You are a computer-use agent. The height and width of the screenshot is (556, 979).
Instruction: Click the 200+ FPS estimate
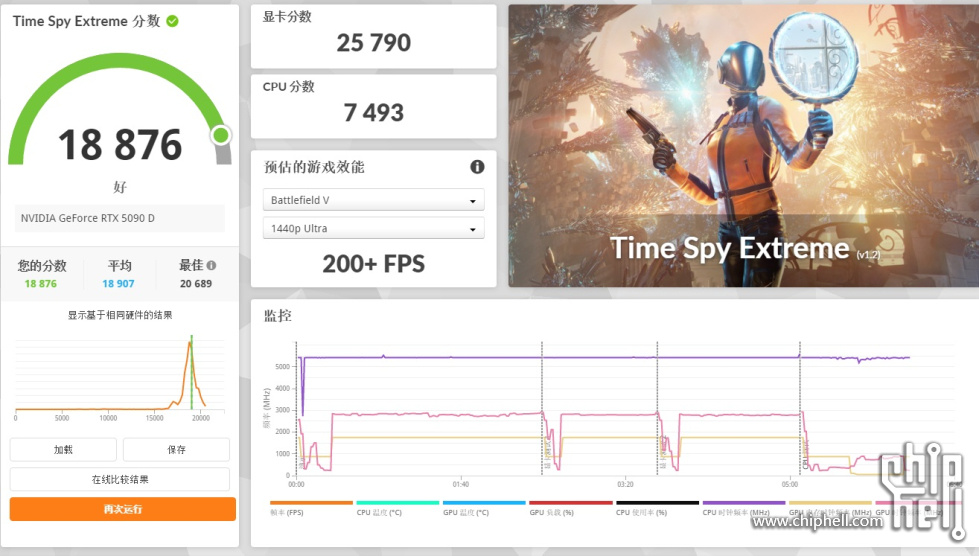pos(373,264)
